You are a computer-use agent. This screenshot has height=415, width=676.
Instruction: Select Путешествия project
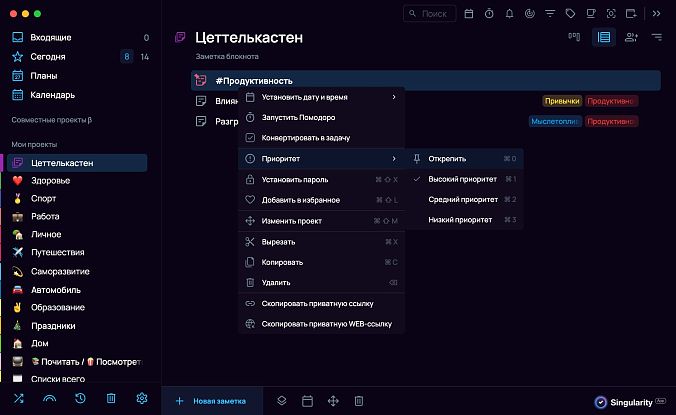[x=77, y=252]
